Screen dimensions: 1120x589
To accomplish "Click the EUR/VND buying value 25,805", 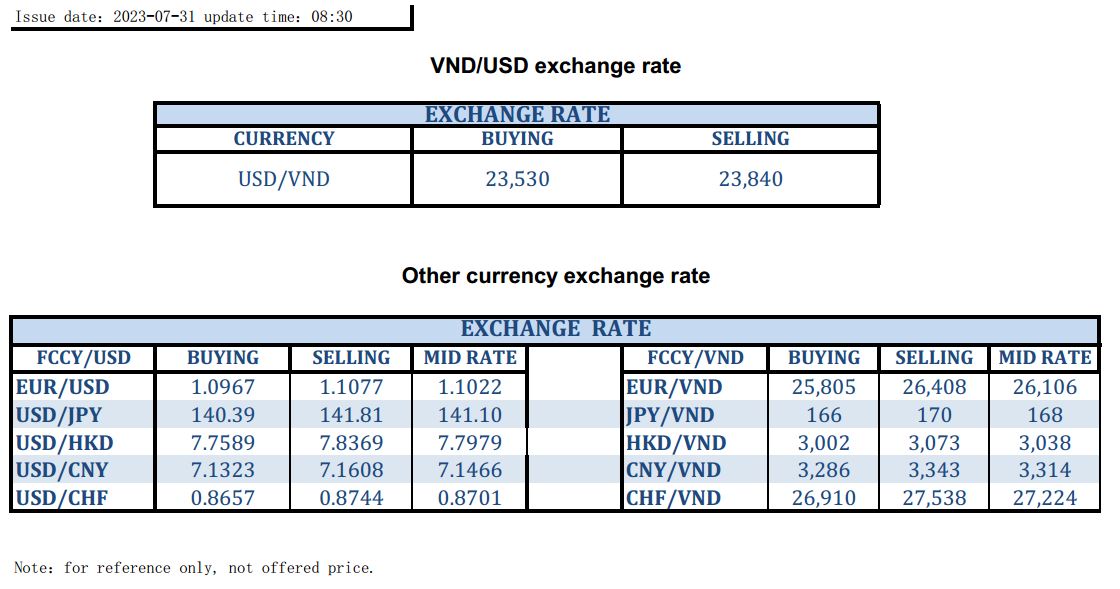I will 824,387.
